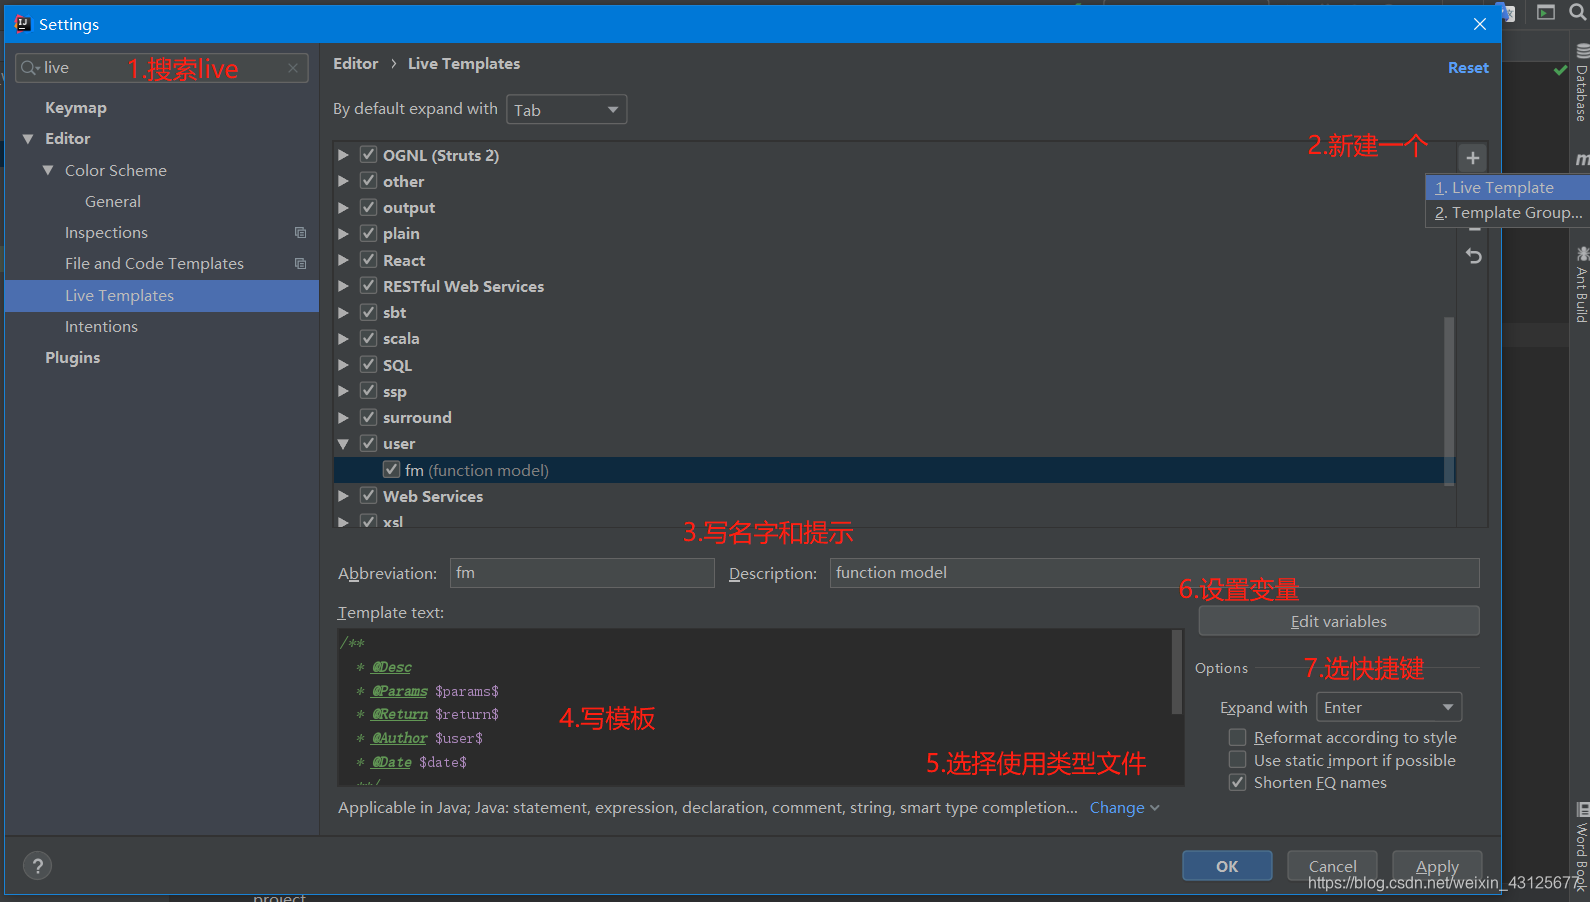Click the Cancel button
Viewport: 1590px width, 902px height.
(x=1332, y=866)
